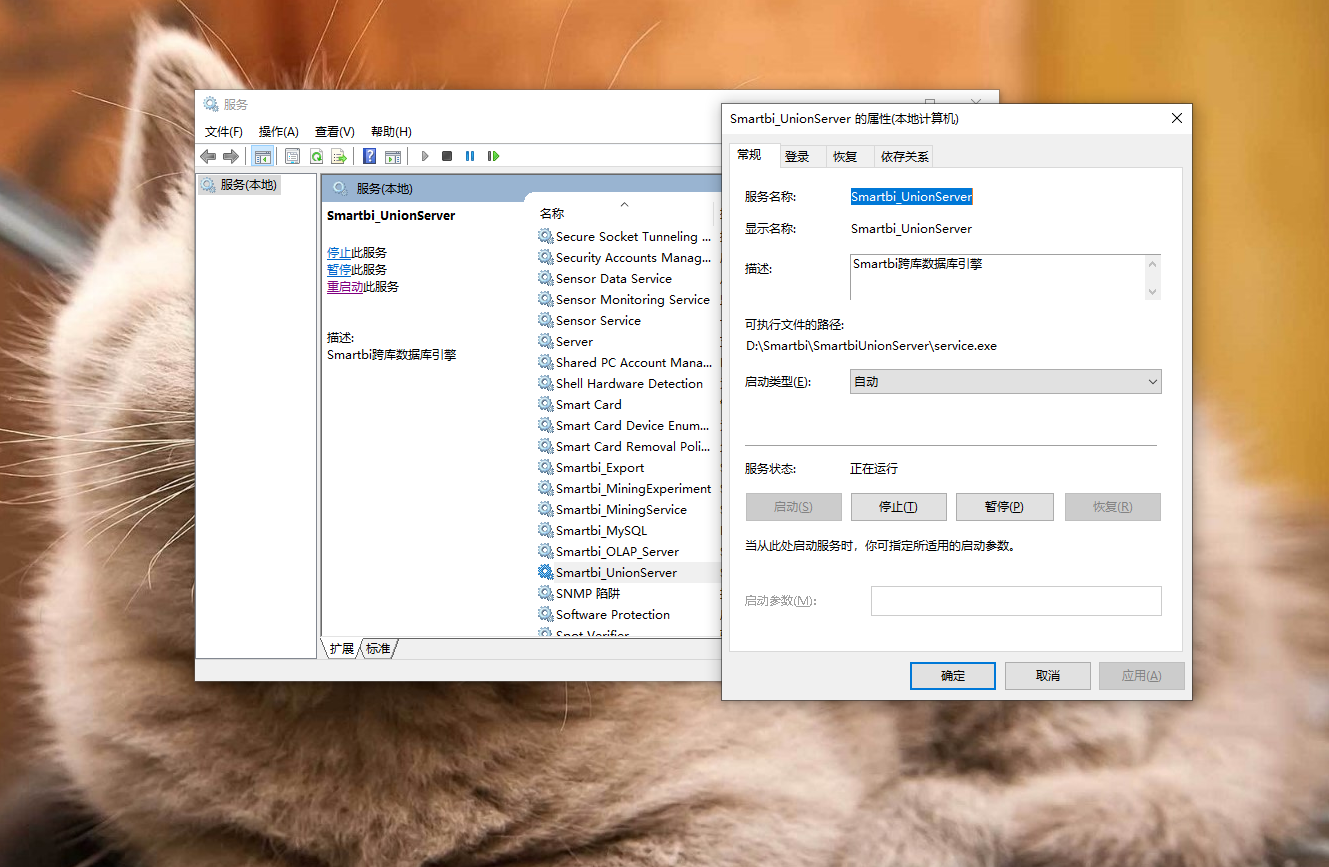Click the greyed-out 启动(S) button
This screenshot has height=867, width=1329.
[x=793, y=507]
